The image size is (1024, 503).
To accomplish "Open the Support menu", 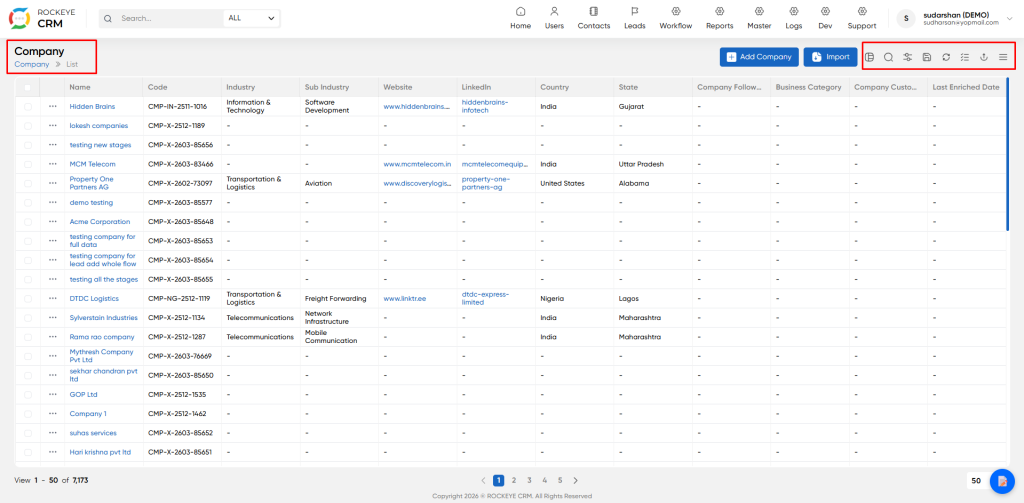I will click(862, 18).
